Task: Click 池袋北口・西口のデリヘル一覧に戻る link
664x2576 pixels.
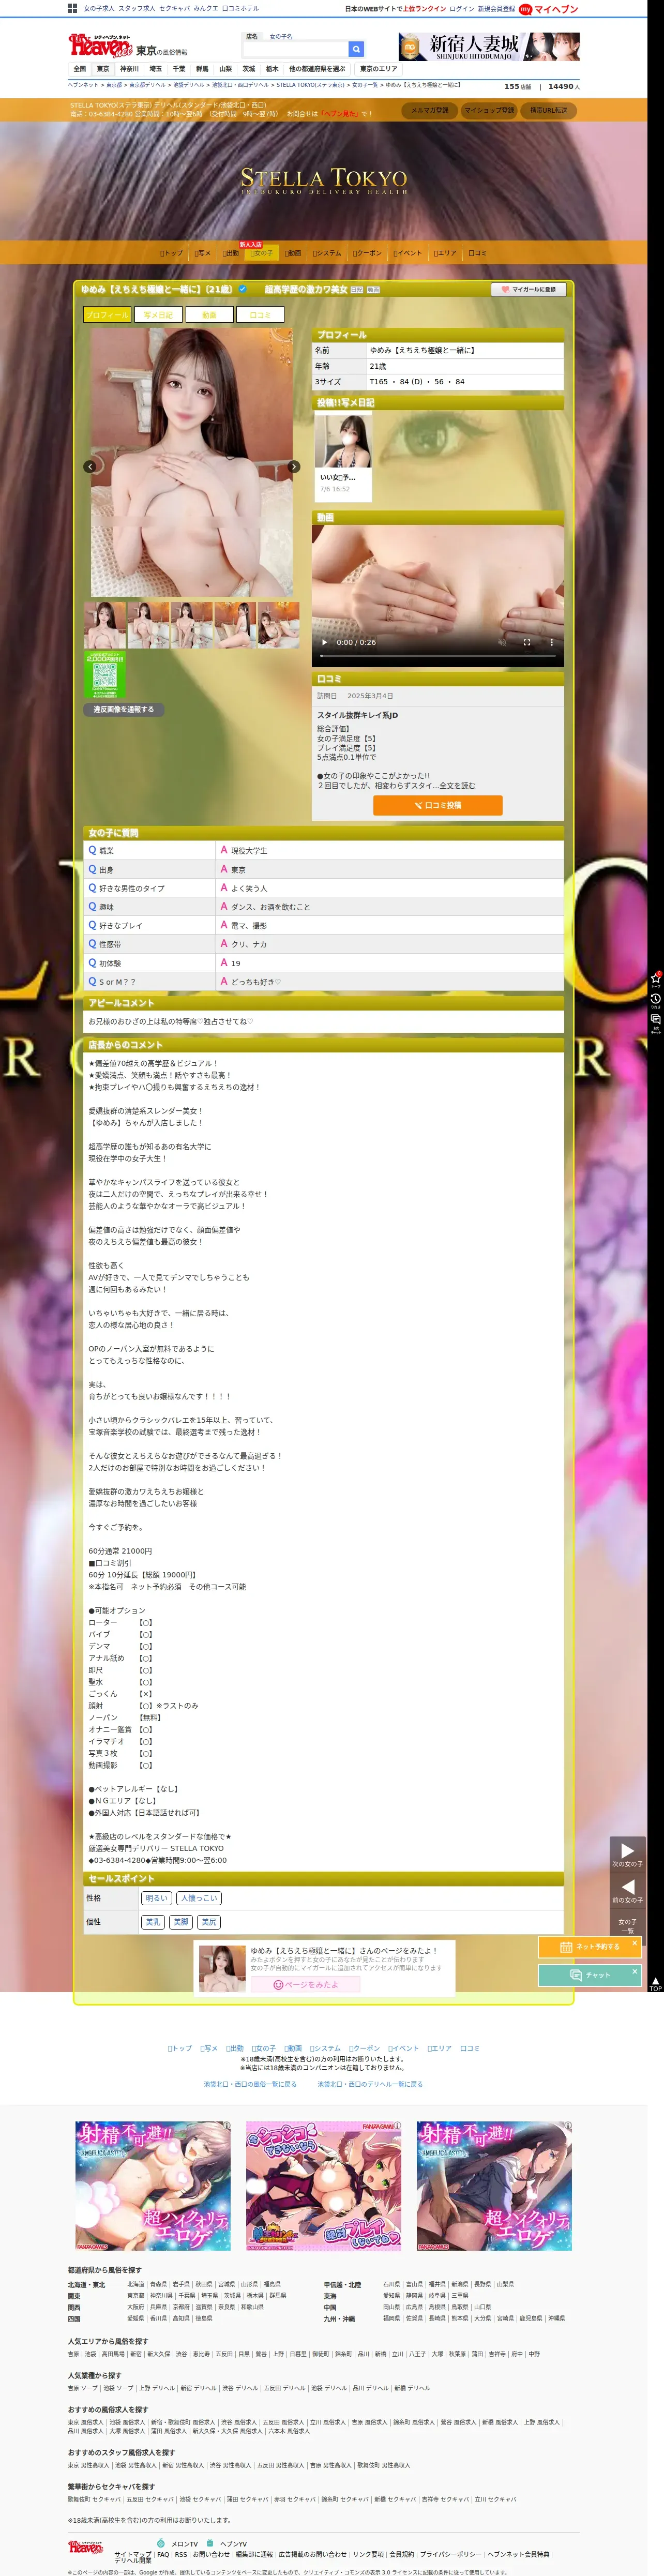Action: (370, 2084)
